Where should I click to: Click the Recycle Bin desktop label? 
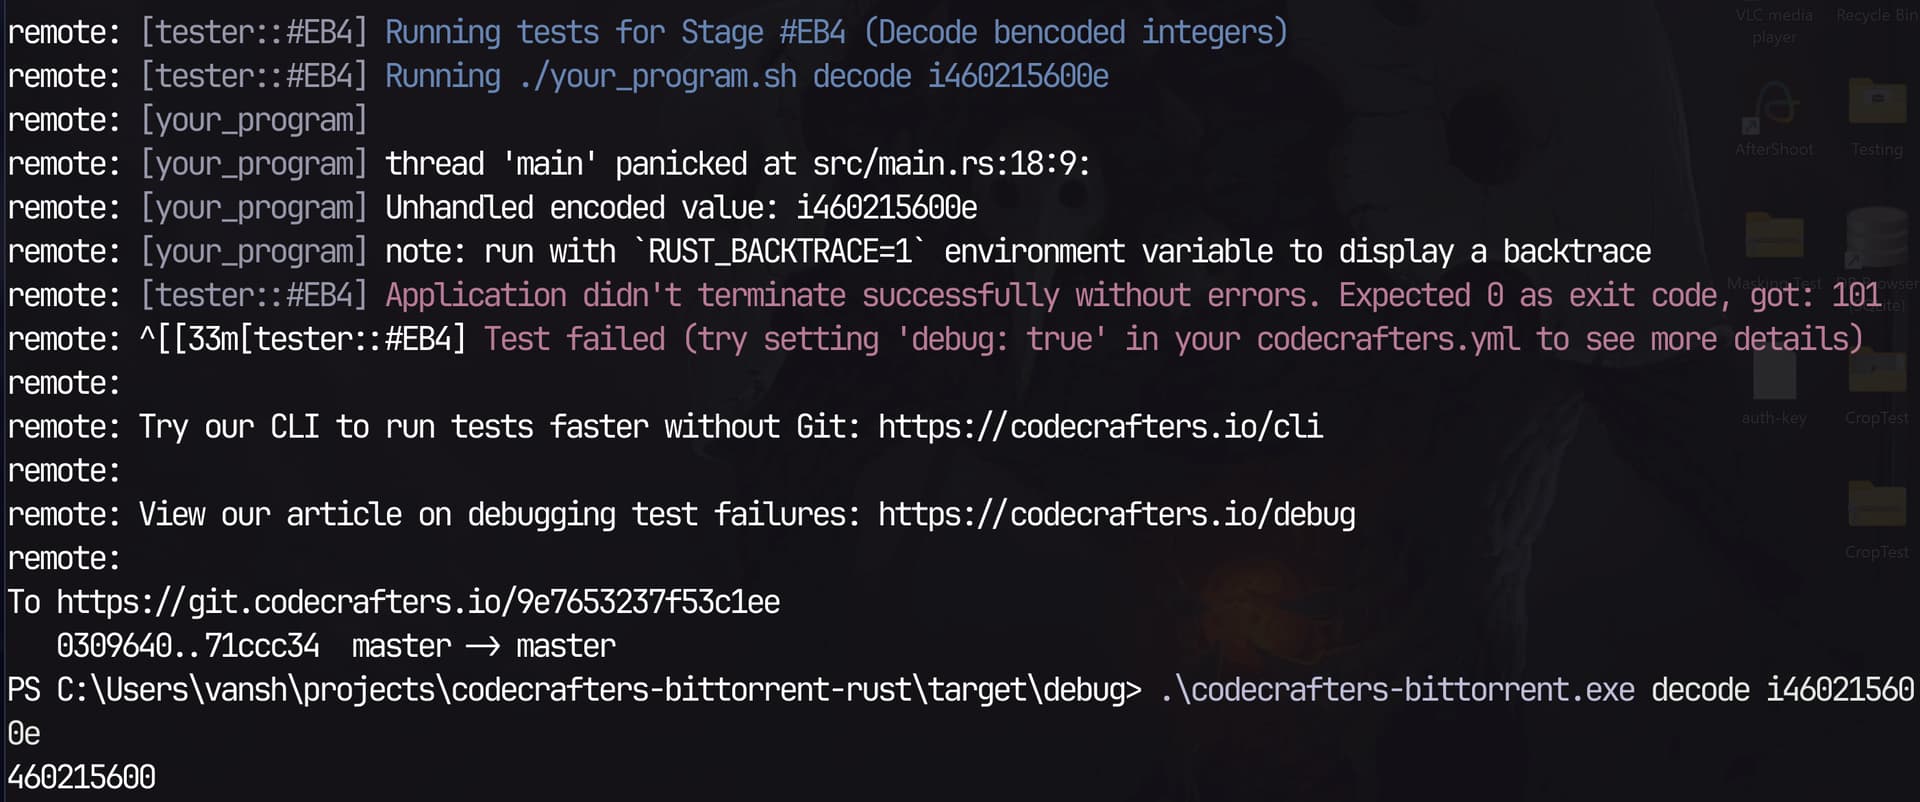(x=1877, y=15)
